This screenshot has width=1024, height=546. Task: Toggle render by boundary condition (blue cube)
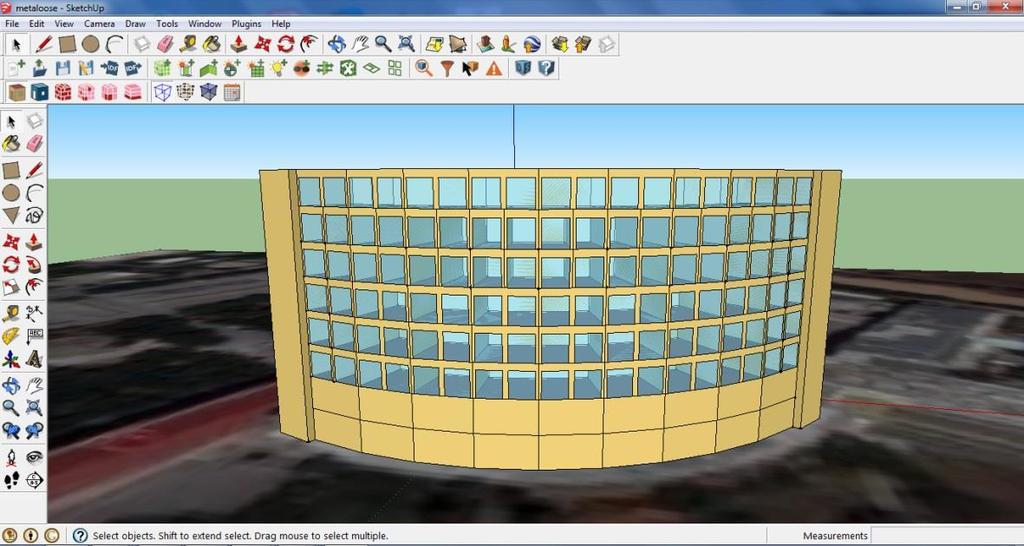coord(40,92)
